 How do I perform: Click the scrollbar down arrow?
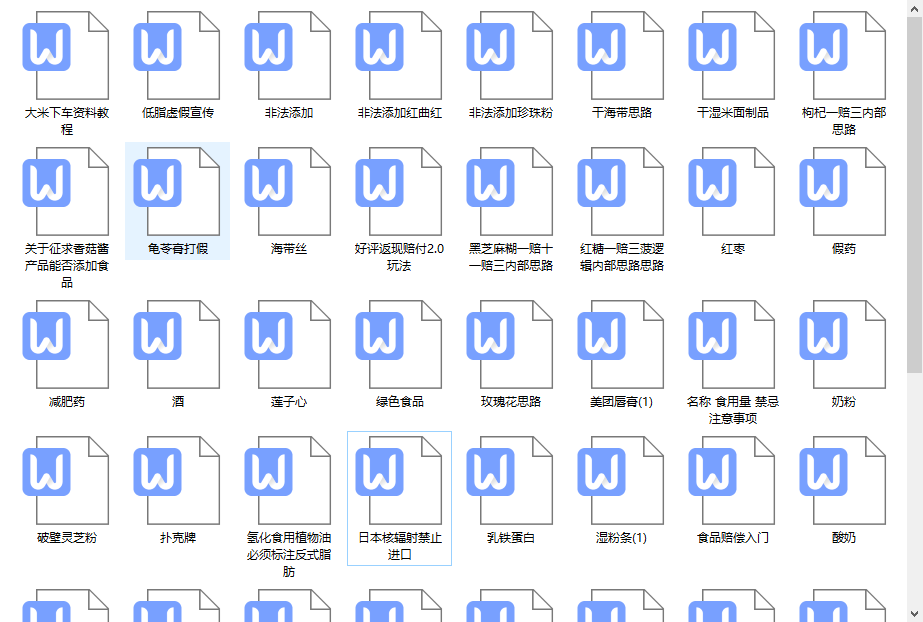914,613
